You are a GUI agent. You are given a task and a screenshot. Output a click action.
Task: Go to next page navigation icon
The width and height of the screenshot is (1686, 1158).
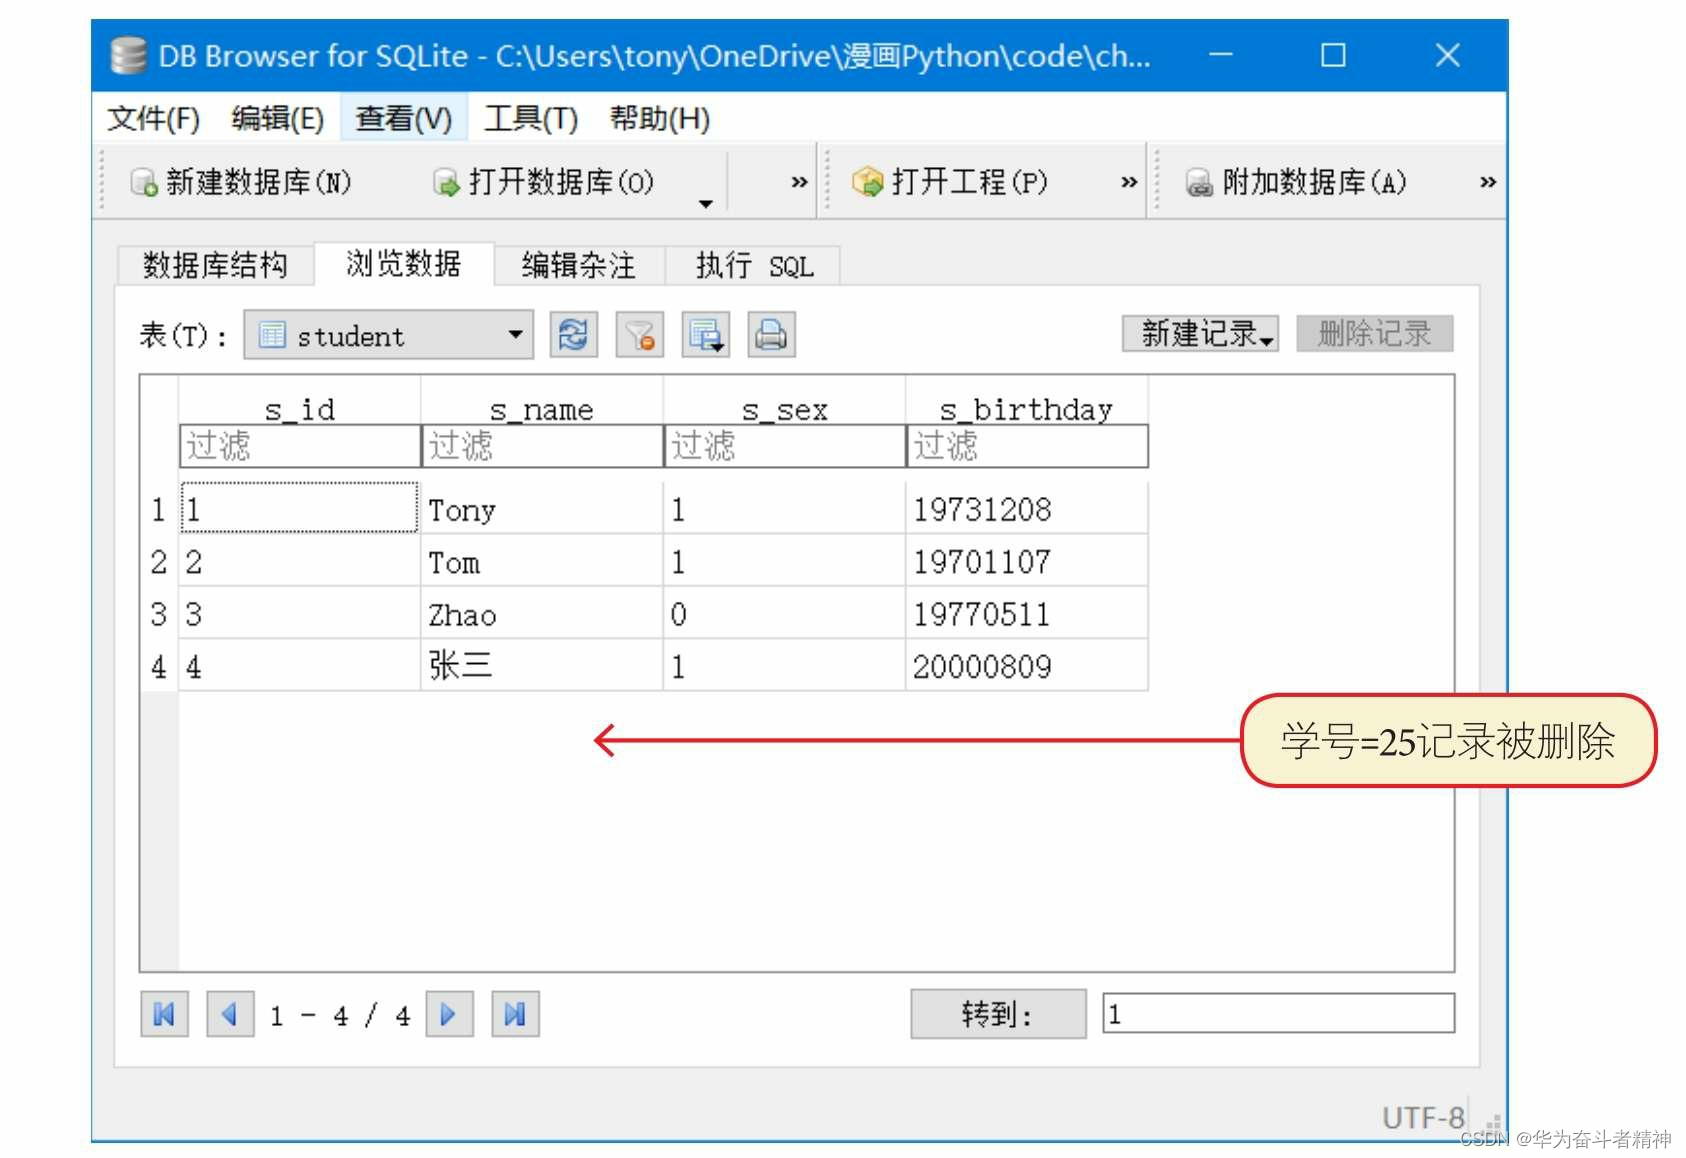[449, 1015]
